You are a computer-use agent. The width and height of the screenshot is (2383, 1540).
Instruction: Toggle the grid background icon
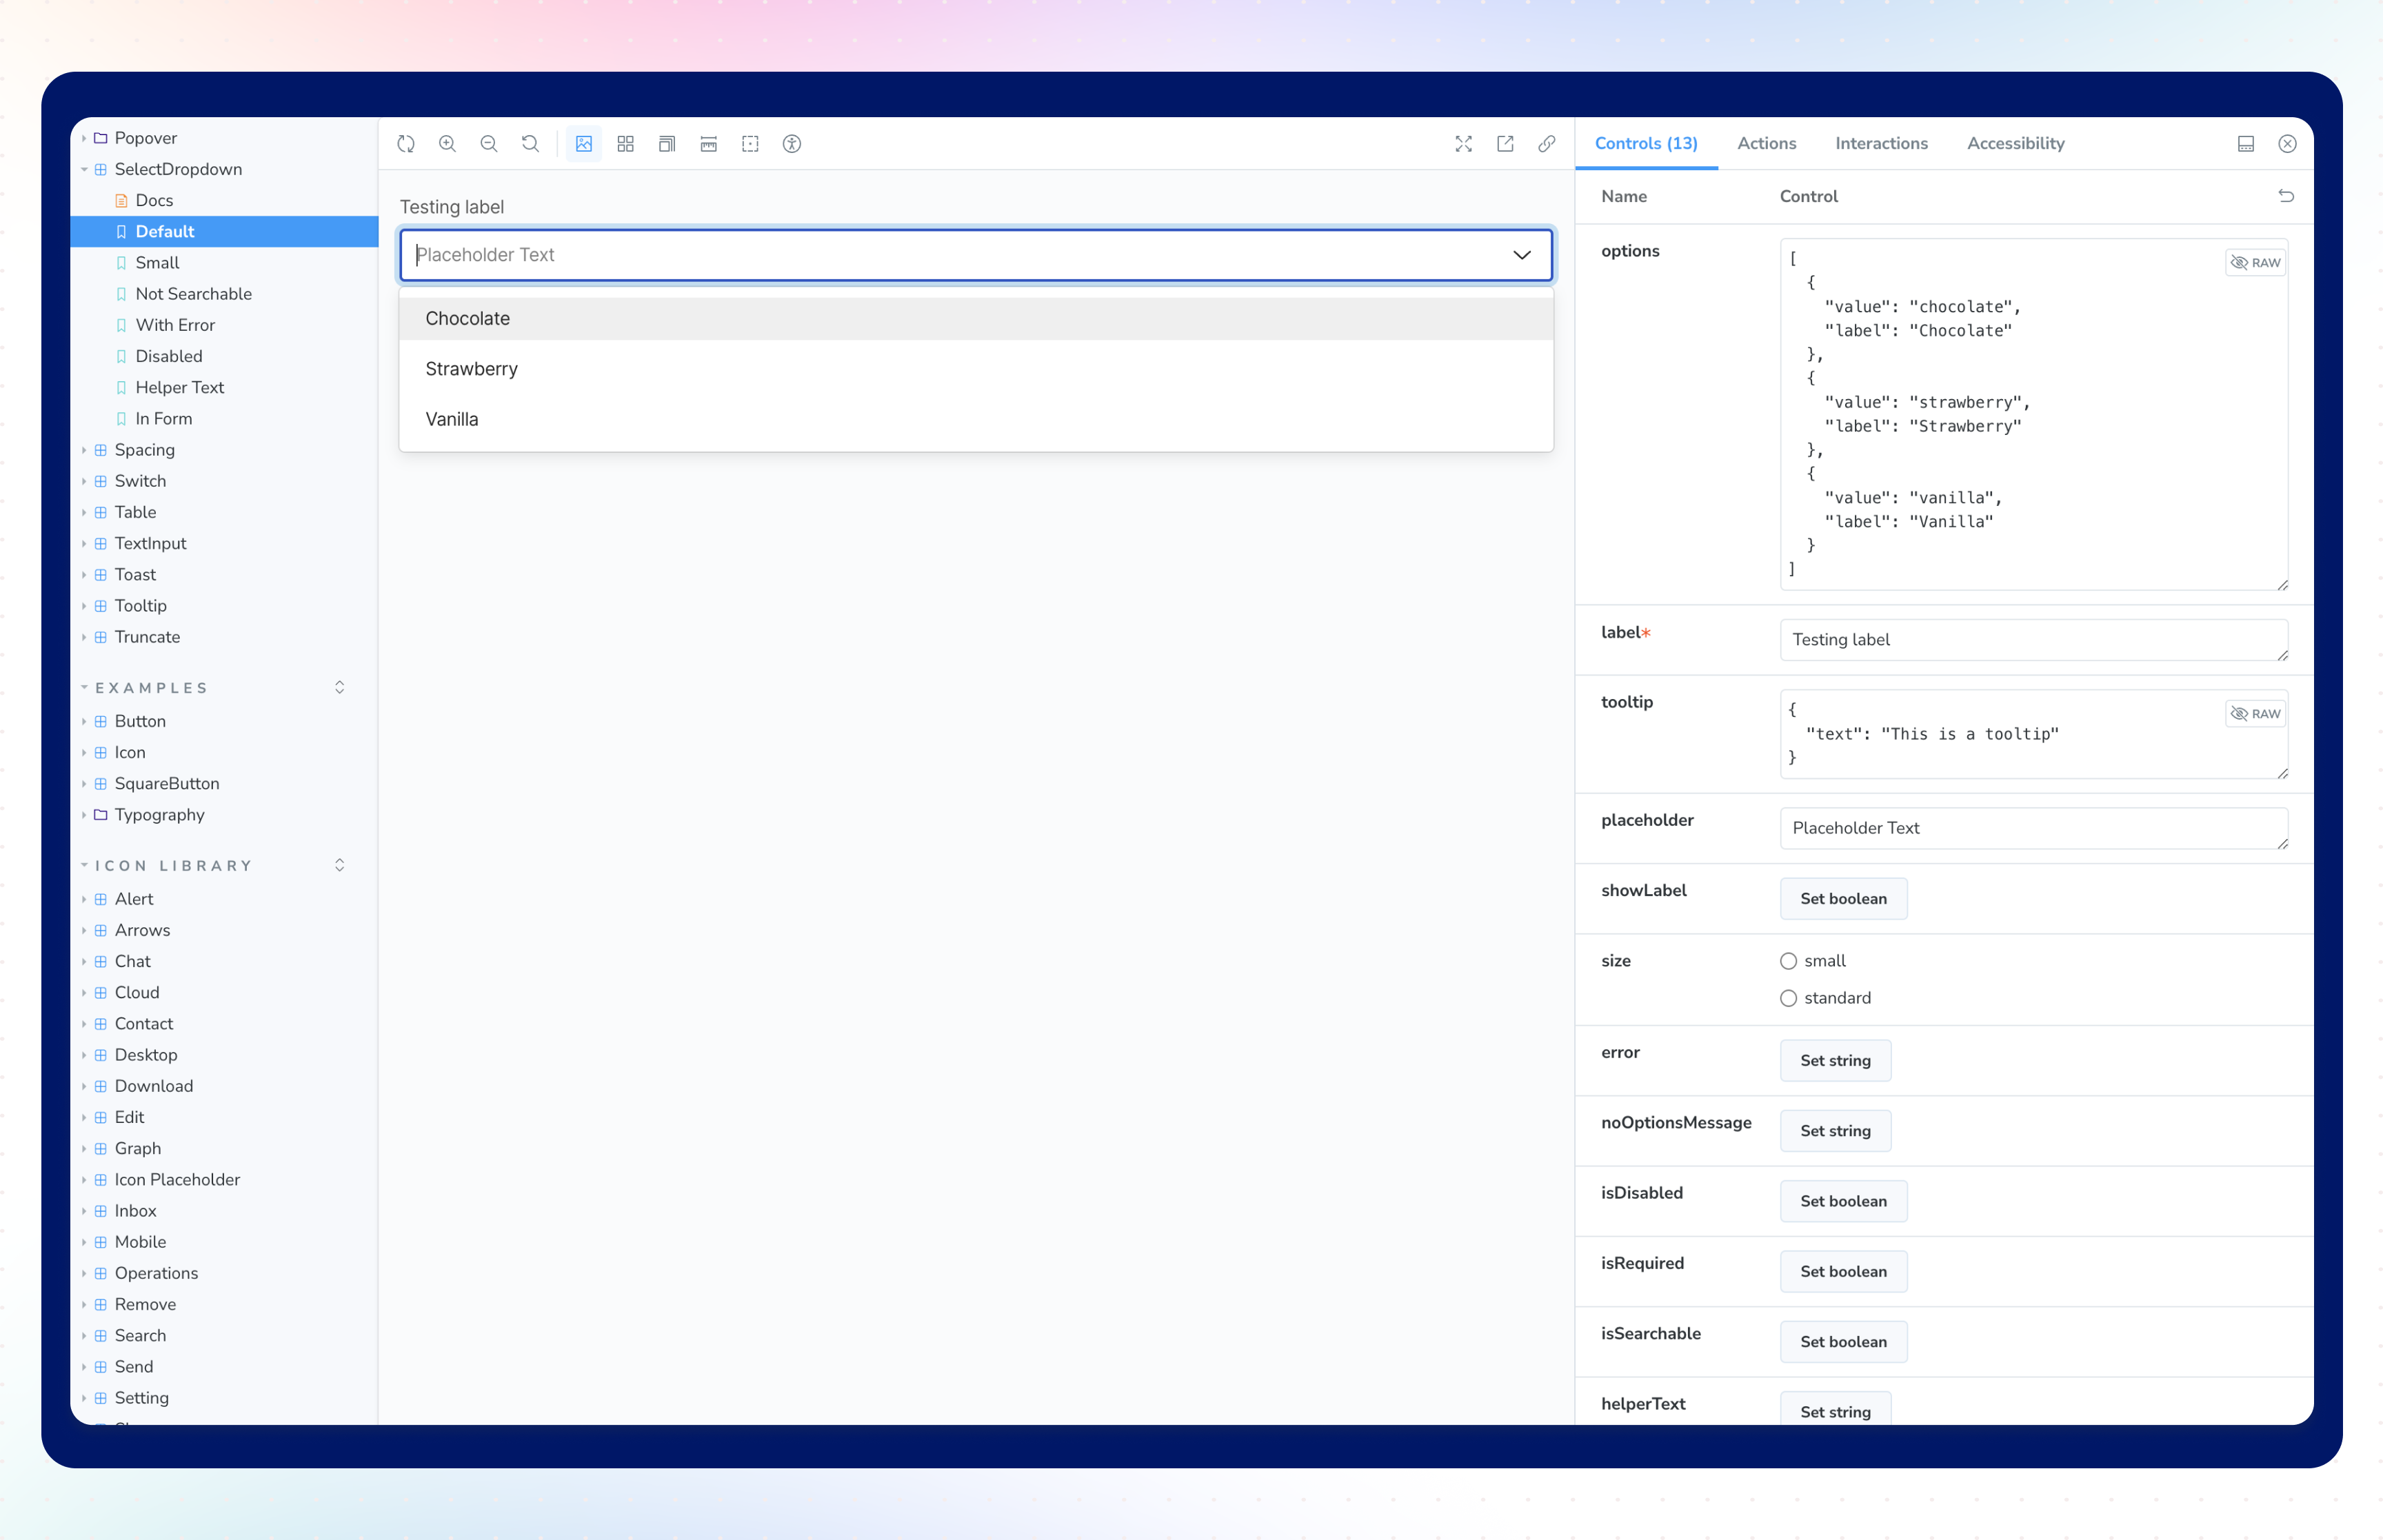[626, 144]
